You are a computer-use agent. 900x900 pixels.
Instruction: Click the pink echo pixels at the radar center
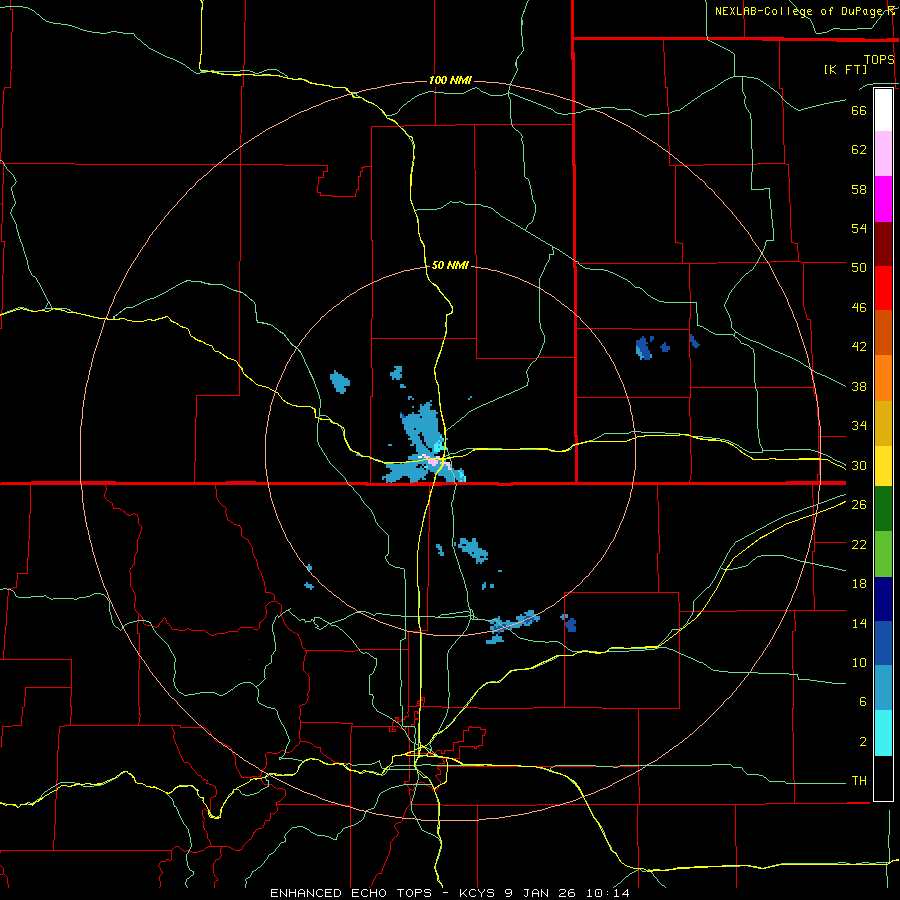pos(433,461)
